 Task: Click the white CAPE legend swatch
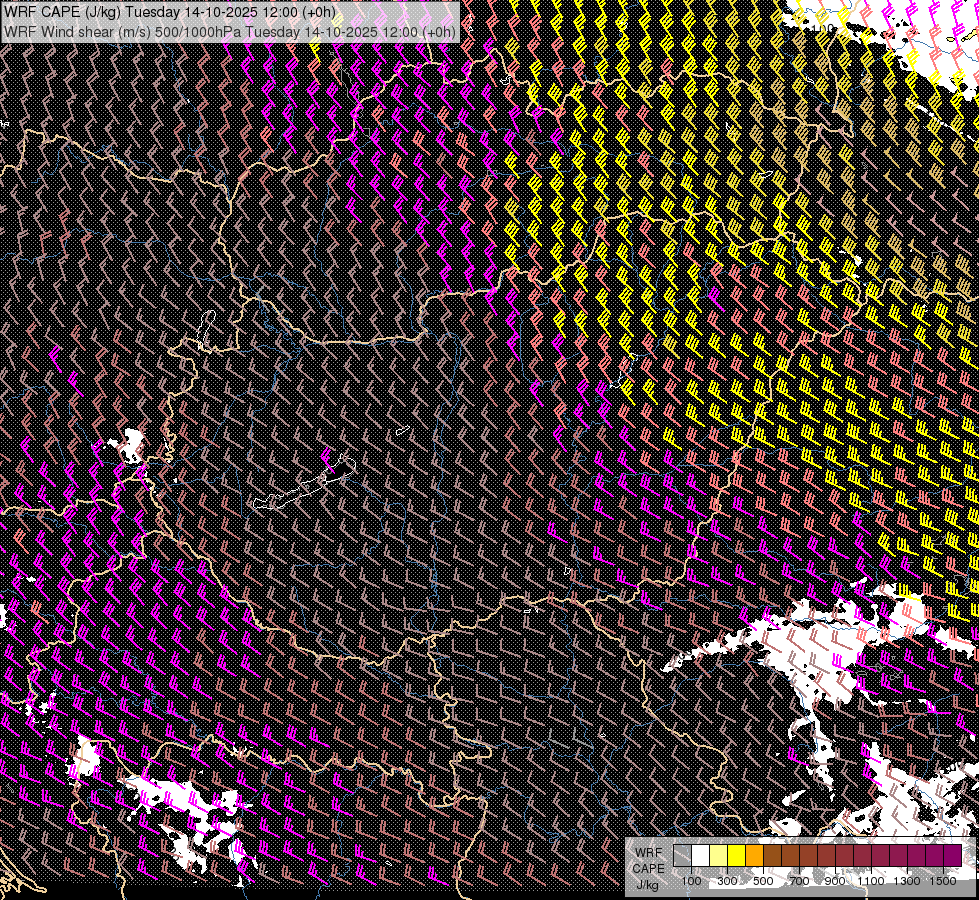700,856
